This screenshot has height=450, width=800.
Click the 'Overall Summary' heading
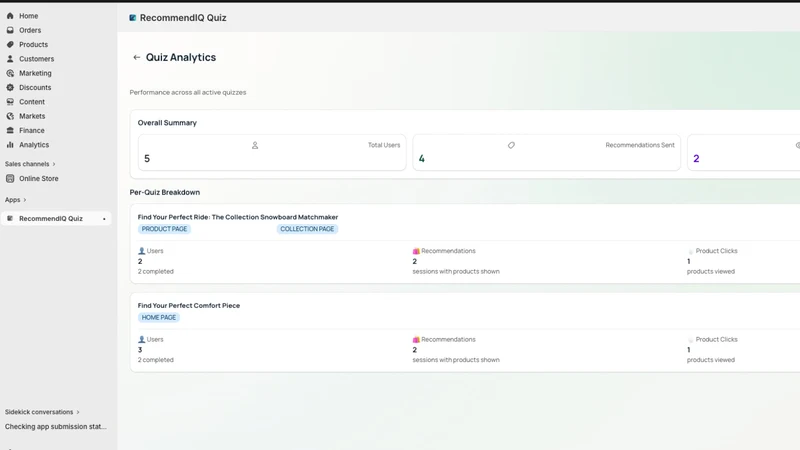pyautogui.click(x=167, y=123)
